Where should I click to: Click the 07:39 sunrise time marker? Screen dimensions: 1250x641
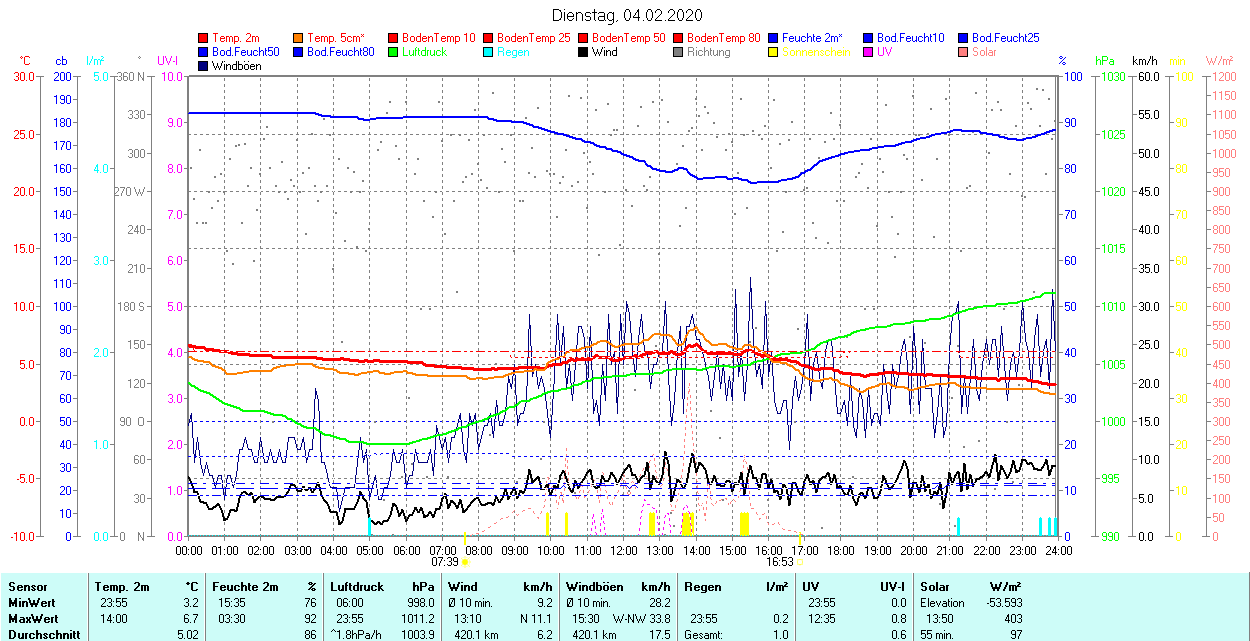(x=444, y=562)
